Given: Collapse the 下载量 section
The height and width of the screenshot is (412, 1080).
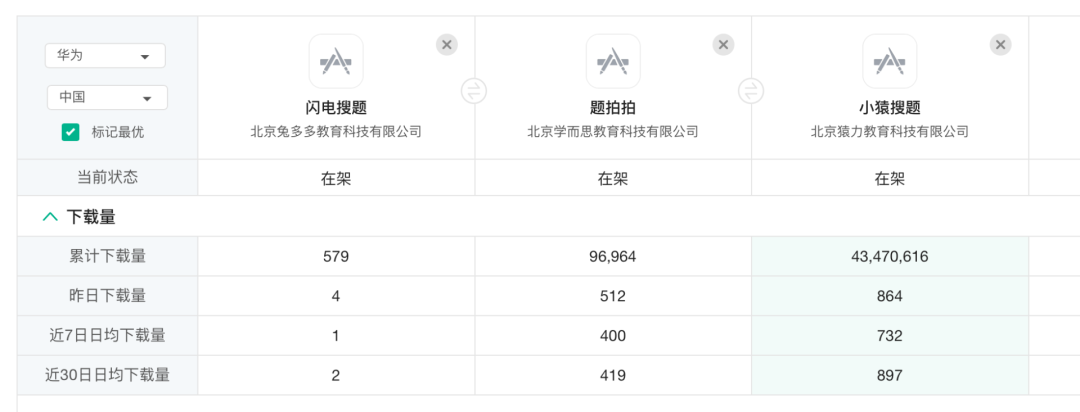Looking at the screenshot, I should click(50, 217).
